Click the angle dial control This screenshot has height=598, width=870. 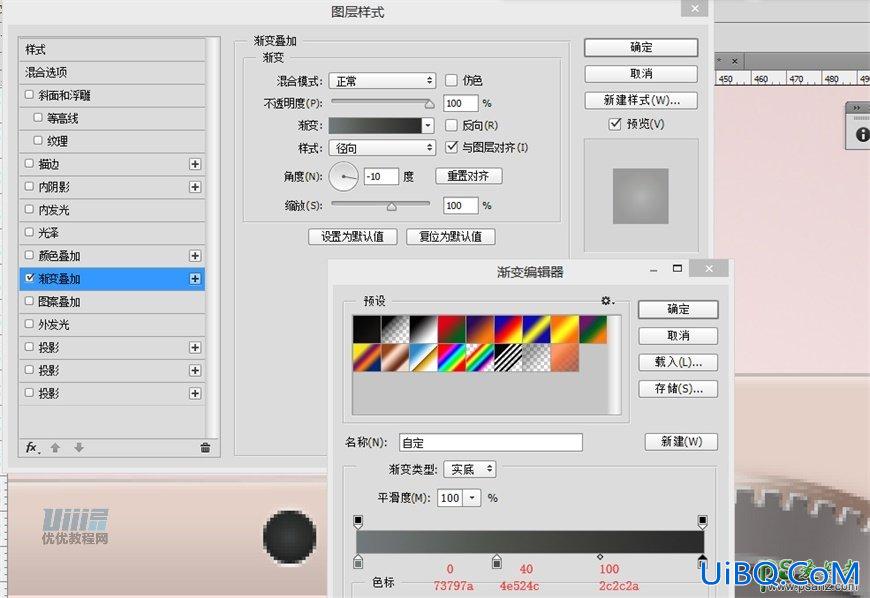pyautogui.click(x=343, y=176)
